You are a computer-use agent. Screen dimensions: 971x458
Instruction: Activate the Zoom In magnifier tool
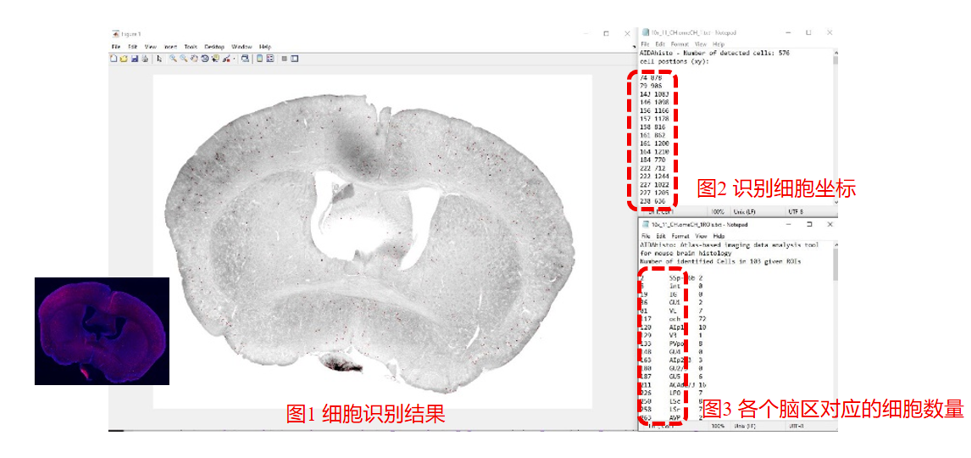[x=173, y=59]
